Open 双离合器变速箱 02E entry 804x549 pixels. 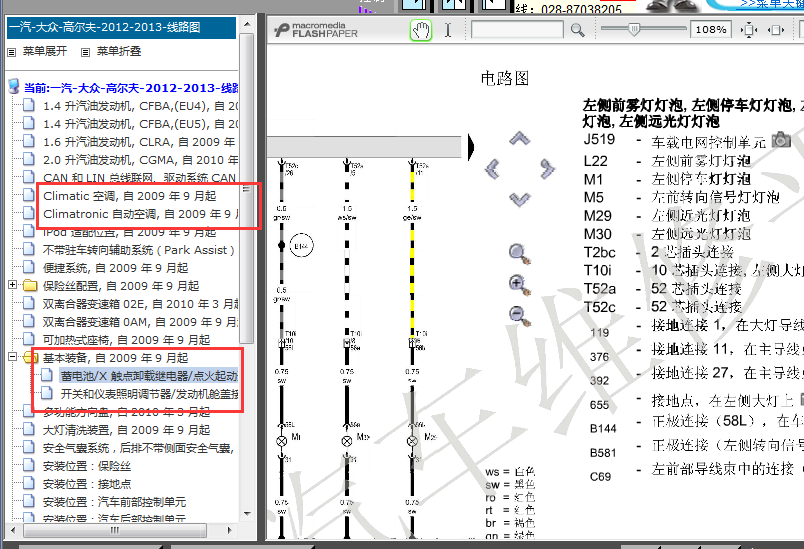coord(140,304)
